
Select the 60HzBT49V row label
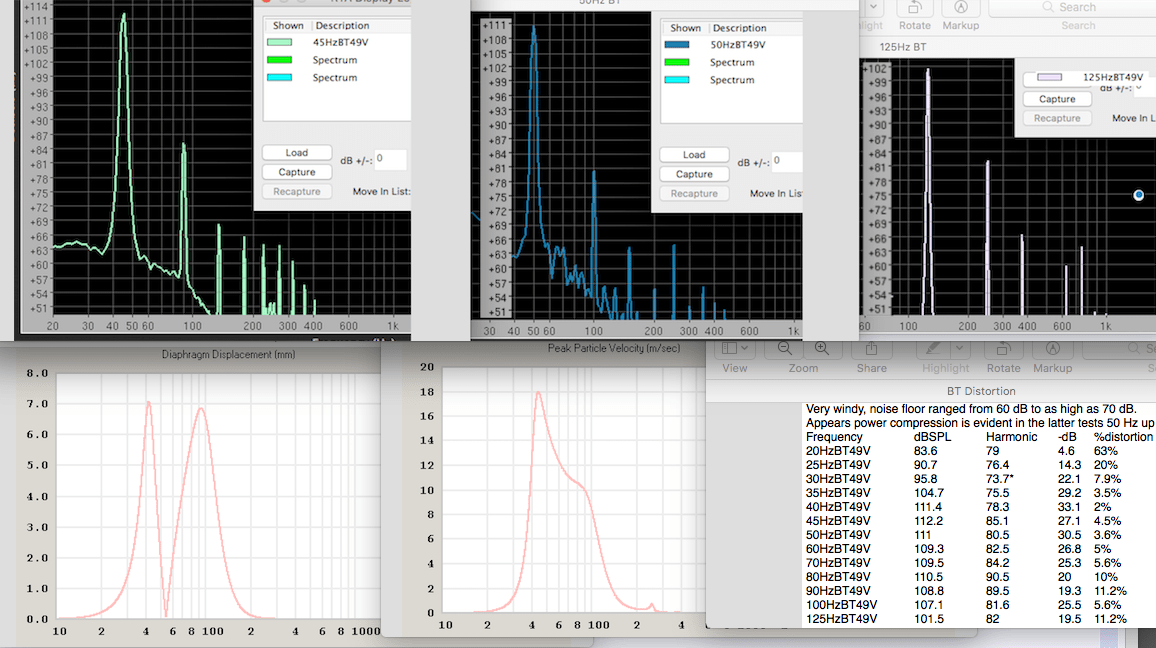tap(838, 549)
